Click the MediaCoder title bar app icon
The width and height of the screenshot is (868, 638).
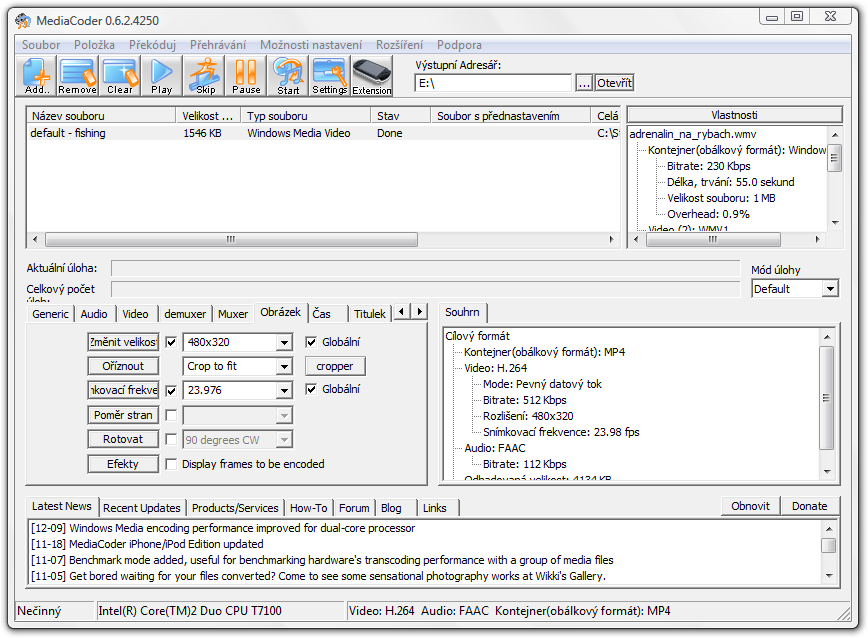pyautogui.click(x=23, y=21)
